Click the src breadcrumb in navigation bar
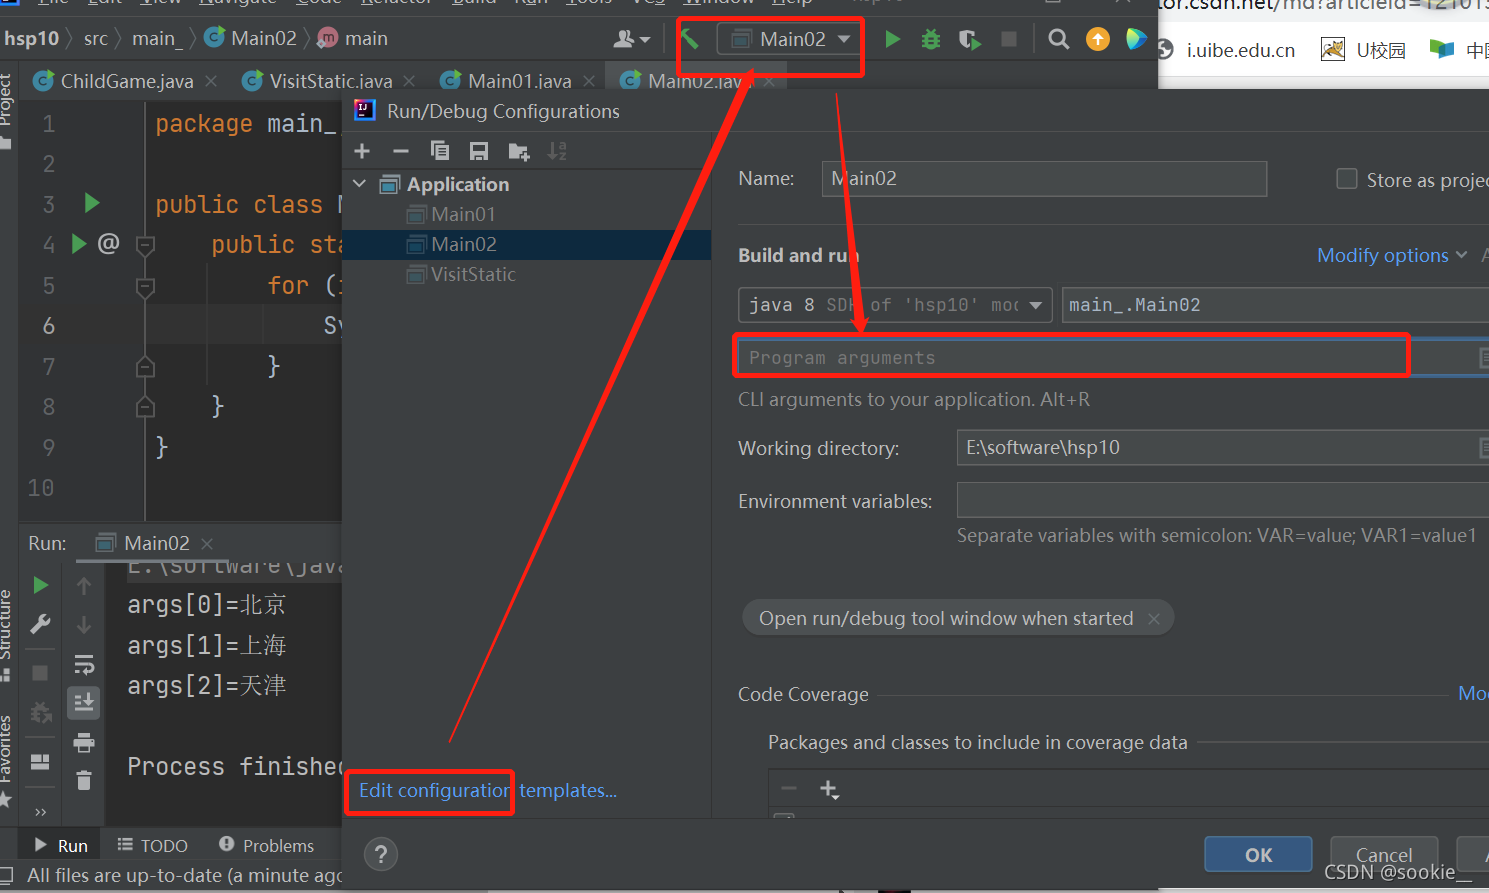This screenshot has height=893, width=1489. point(96,39)
